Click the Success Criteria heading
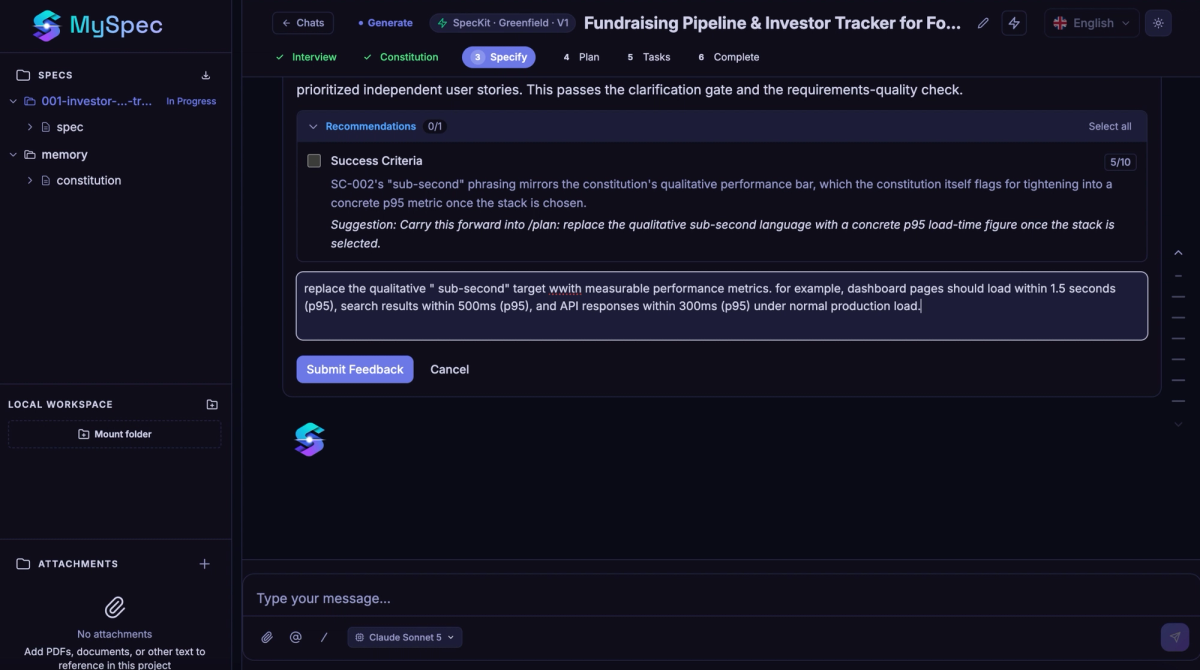Screen dimensions: 1200x670 376,160
